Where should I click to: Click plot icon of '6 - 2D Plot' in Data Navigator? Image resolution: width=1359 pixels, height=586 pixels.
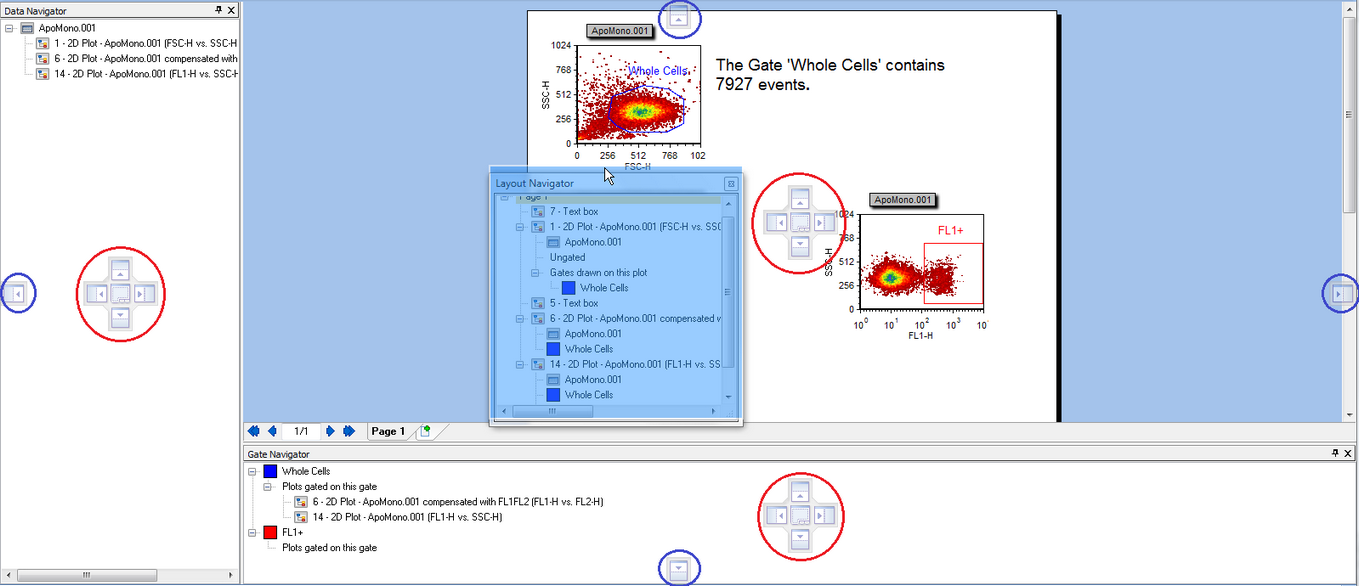(42, 59)
